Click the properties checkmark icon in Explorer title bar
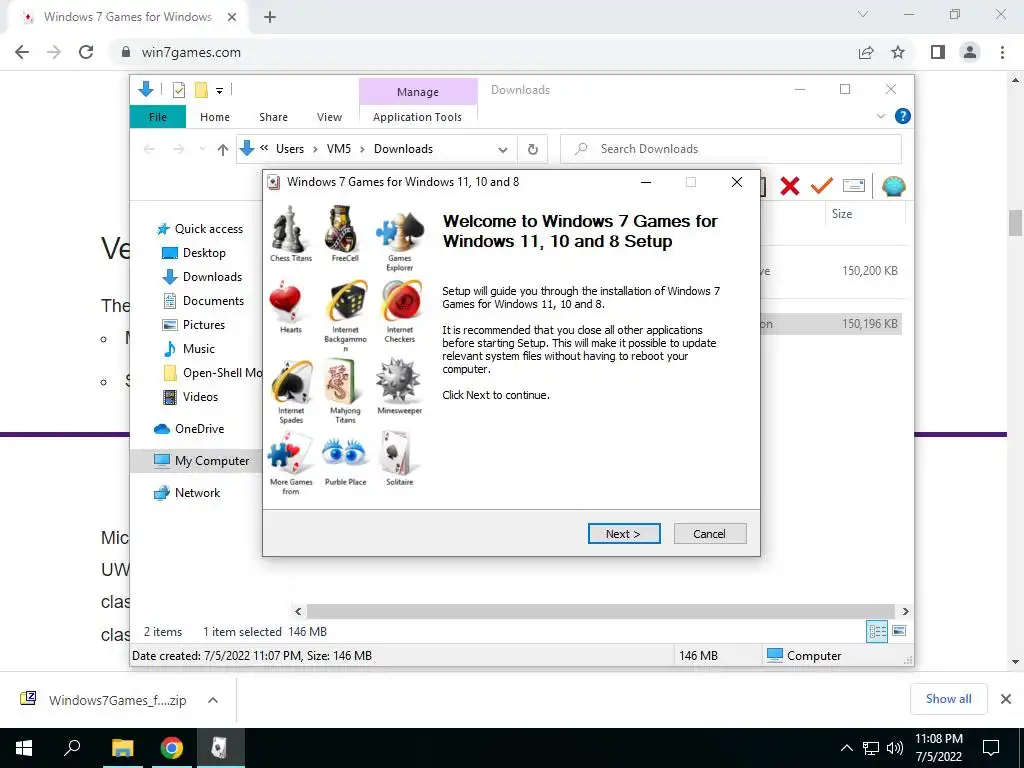Viewport: 1024px width, 768px height. 178,90
